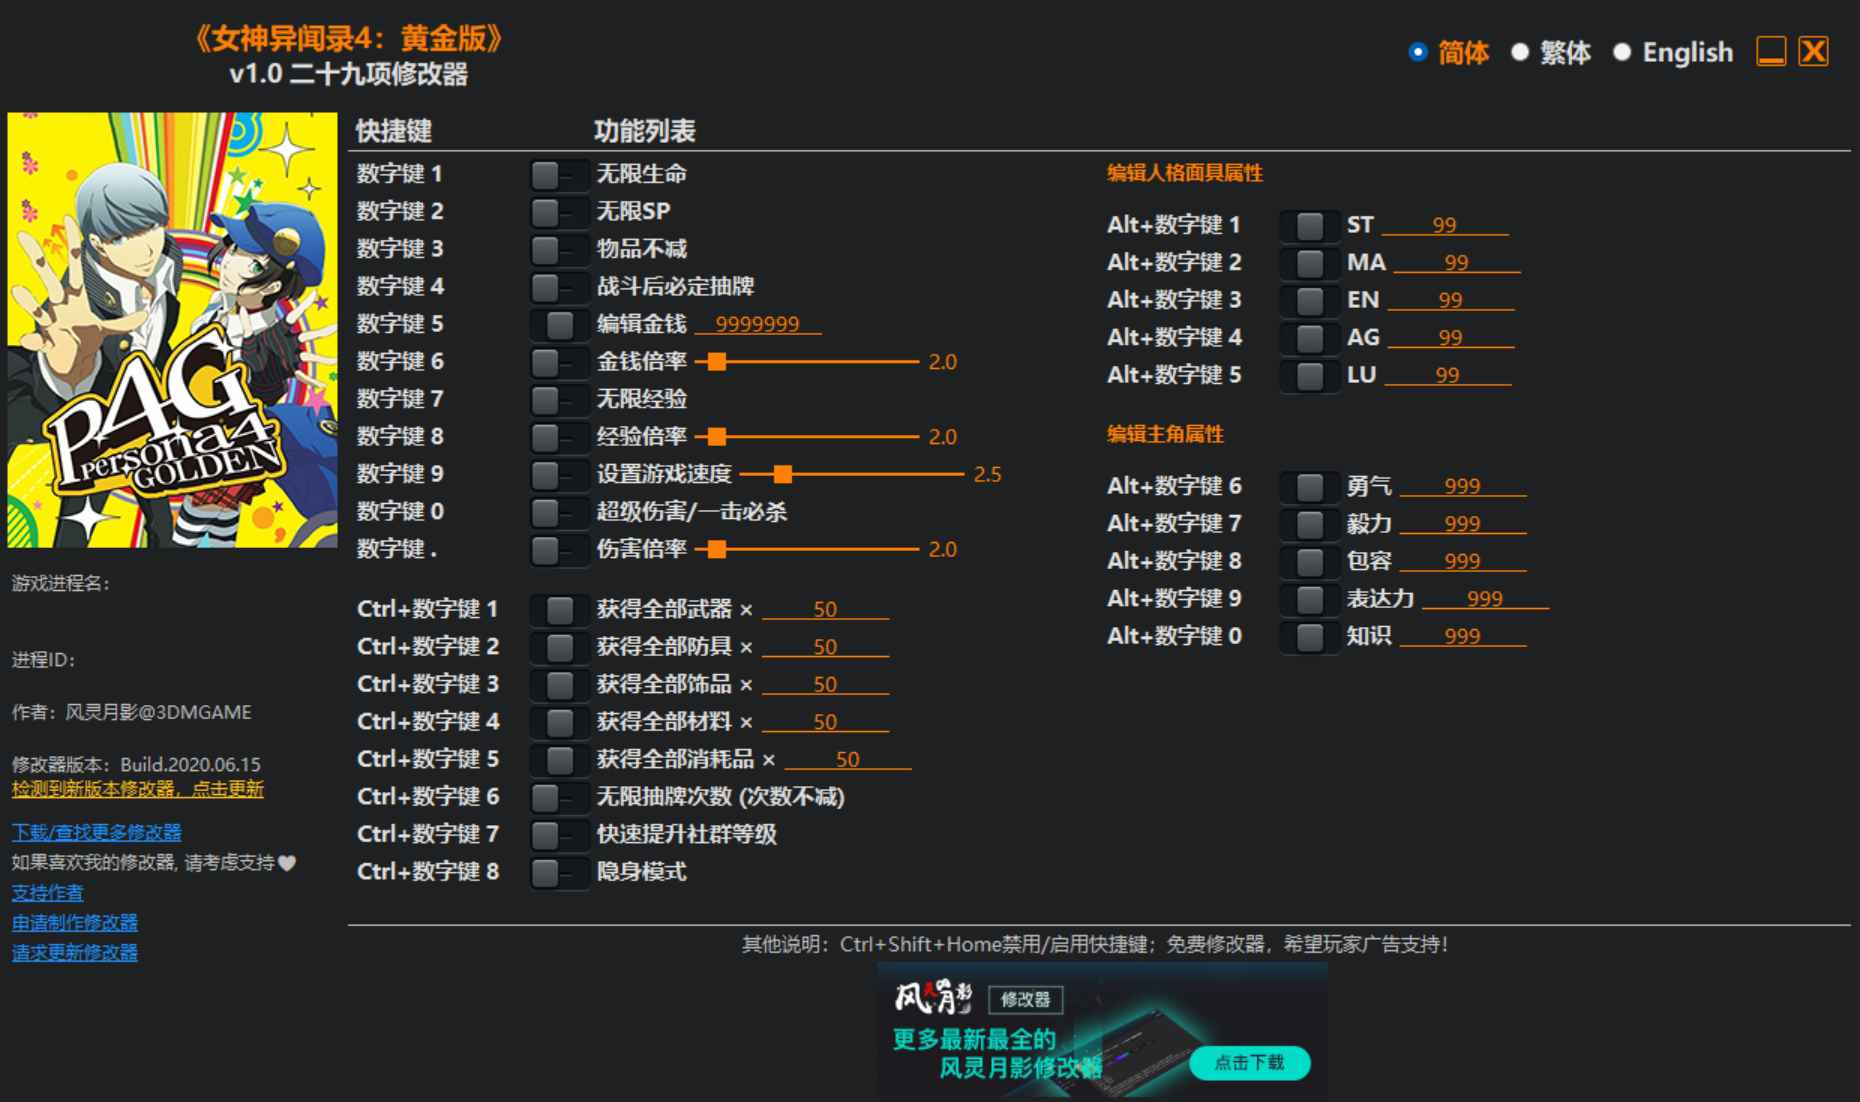
Task: Click the 金钱倍率 money multiplier slider handle
Action: coord(716,361)
